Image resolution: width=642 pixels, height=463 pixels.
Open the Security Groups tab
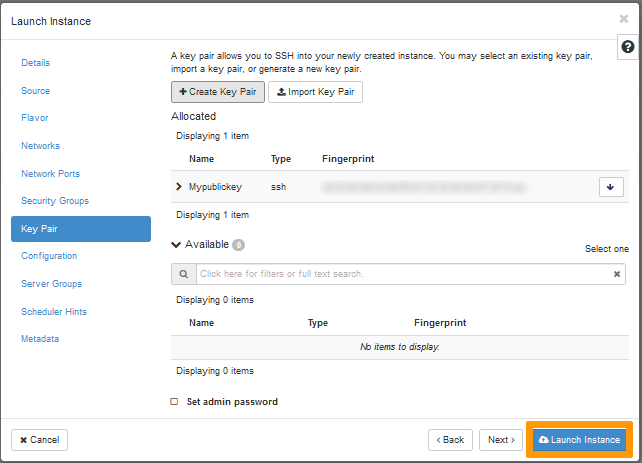55,201
